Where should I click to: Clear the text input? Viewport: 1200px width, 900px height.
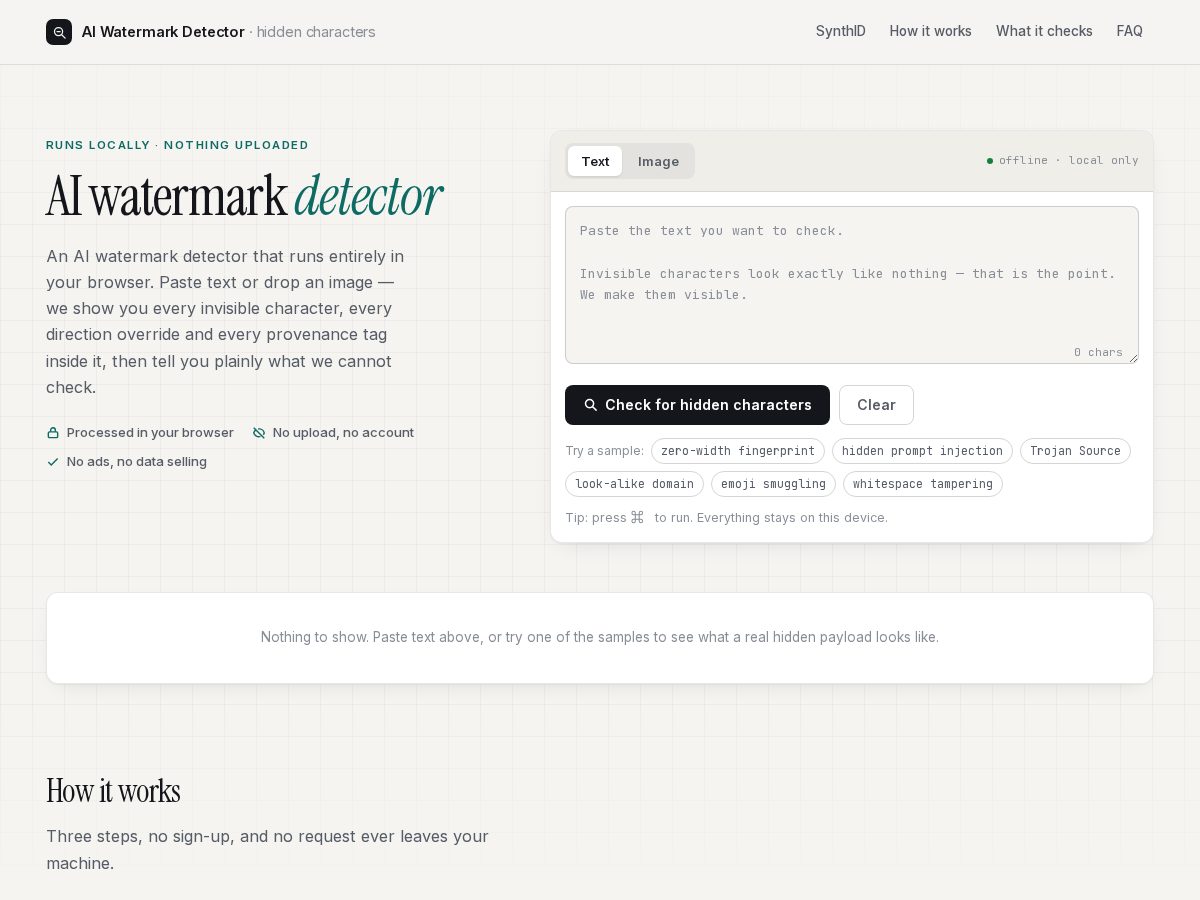point(876,405)
